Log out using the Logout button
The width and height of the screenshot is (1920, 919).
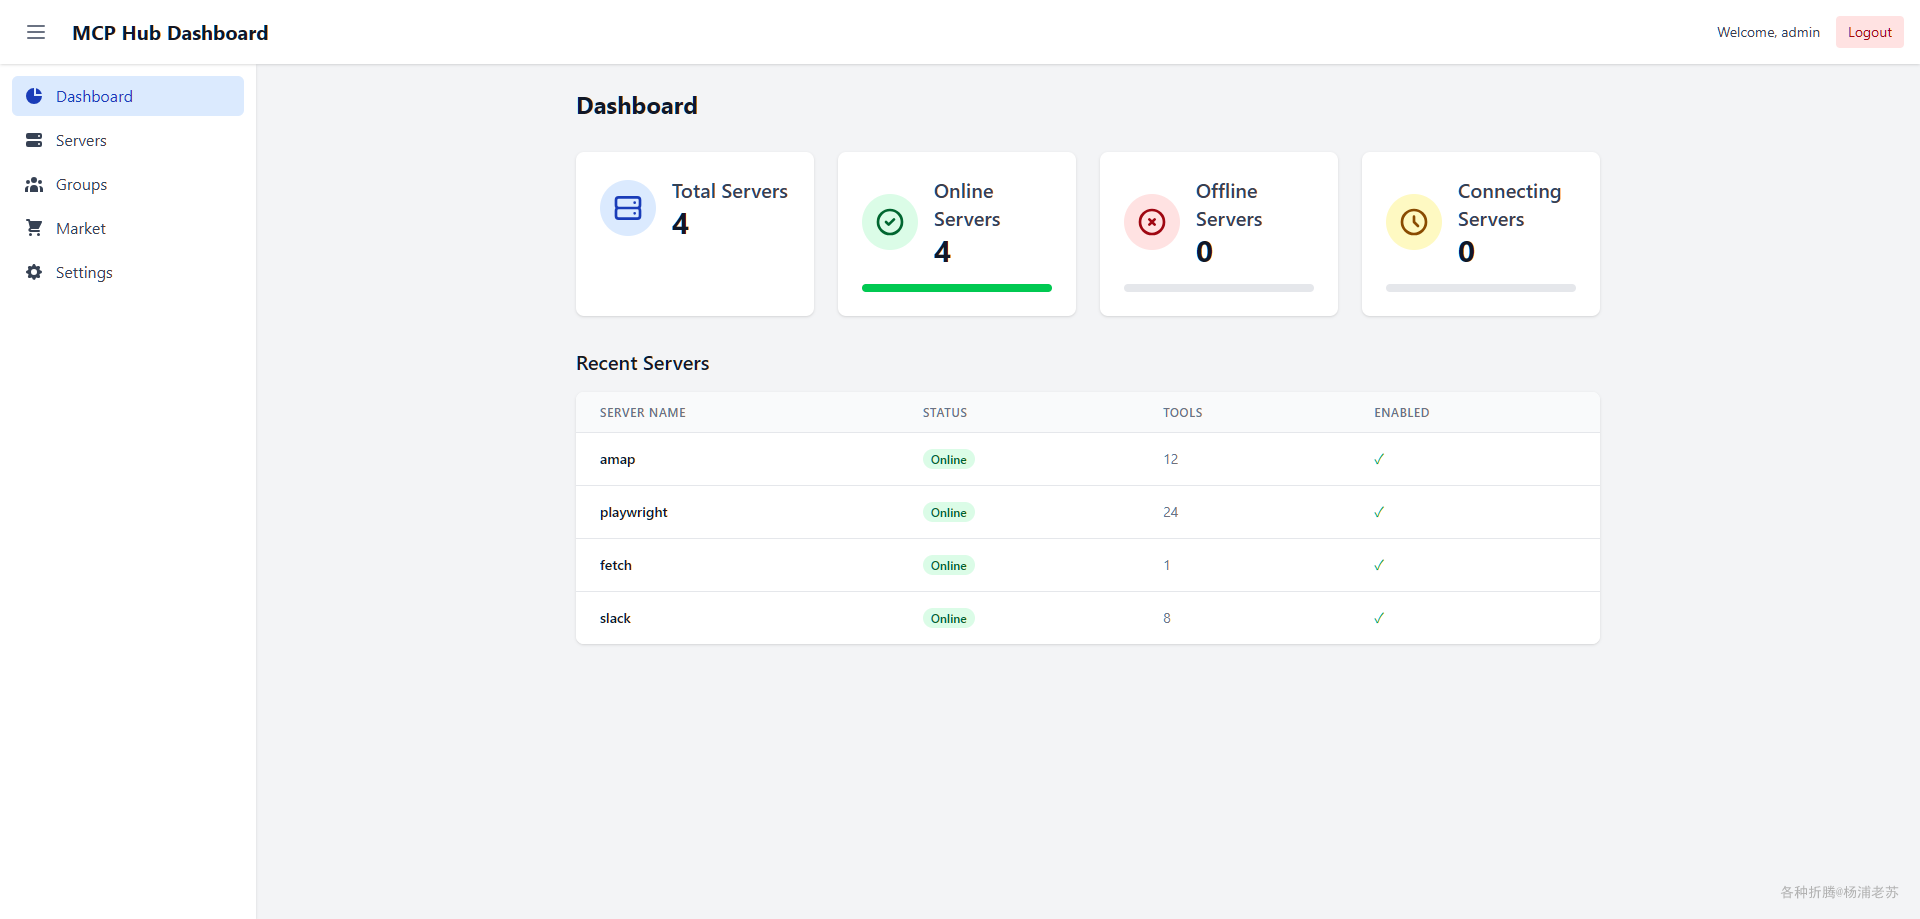coord(1869,32)
